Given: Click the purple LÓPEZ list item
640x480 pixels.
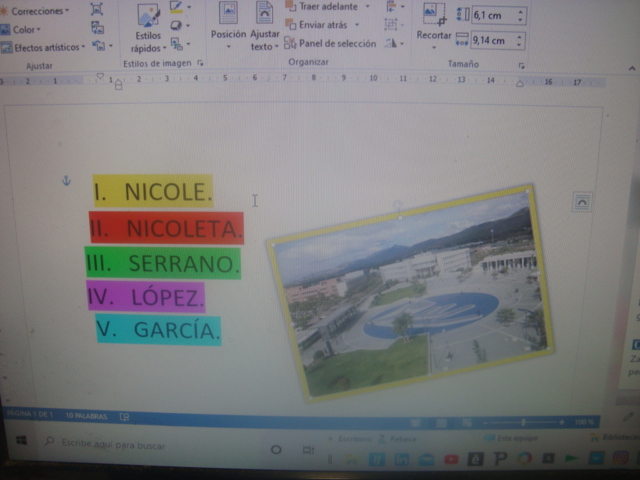Looking at the screenshot, I should [146, 297].
